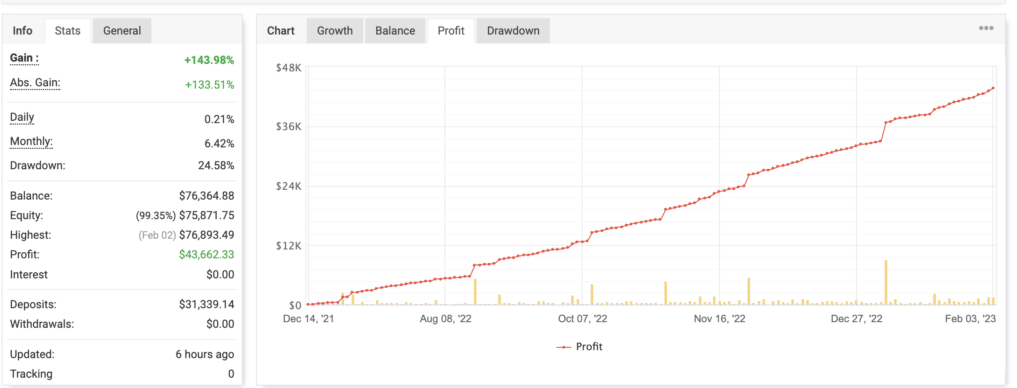The height and width of the screenshot is (388, 1017).
Task: Click the Tracking count 0
Action: [231, 374]
